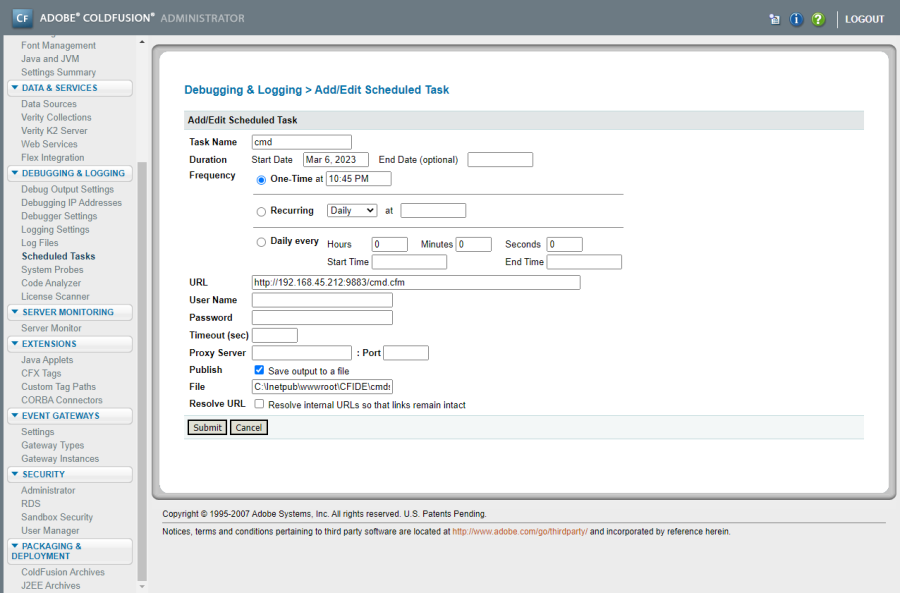The image size is (900, 593).
Task: Click the File path input field
Action: pos(322,386)
